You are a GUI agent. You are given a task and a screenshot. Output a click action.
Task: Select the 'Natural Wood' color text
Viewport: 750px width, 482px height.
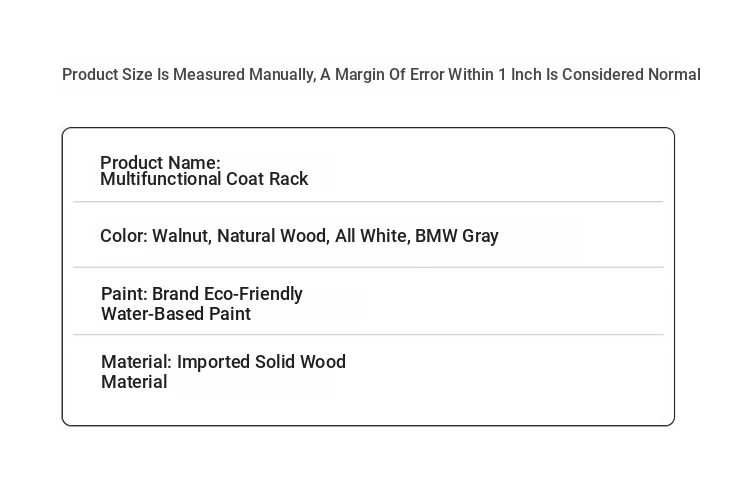pos(273,236)
